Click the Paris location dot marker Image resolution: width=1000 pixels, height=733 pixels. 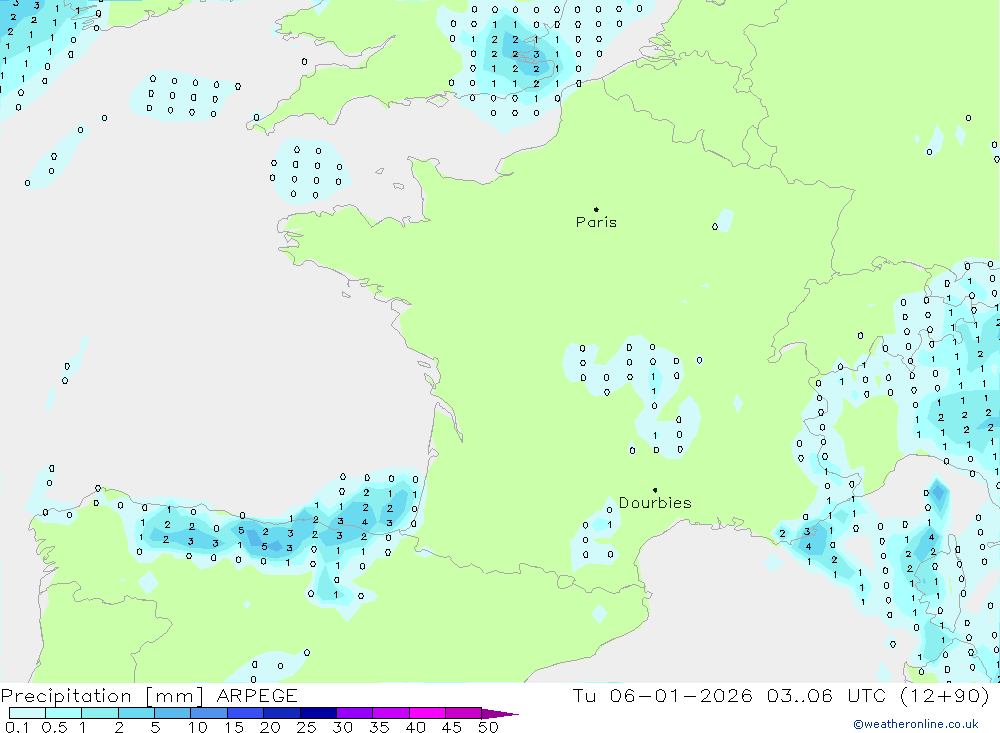click(x=596, y=209)
